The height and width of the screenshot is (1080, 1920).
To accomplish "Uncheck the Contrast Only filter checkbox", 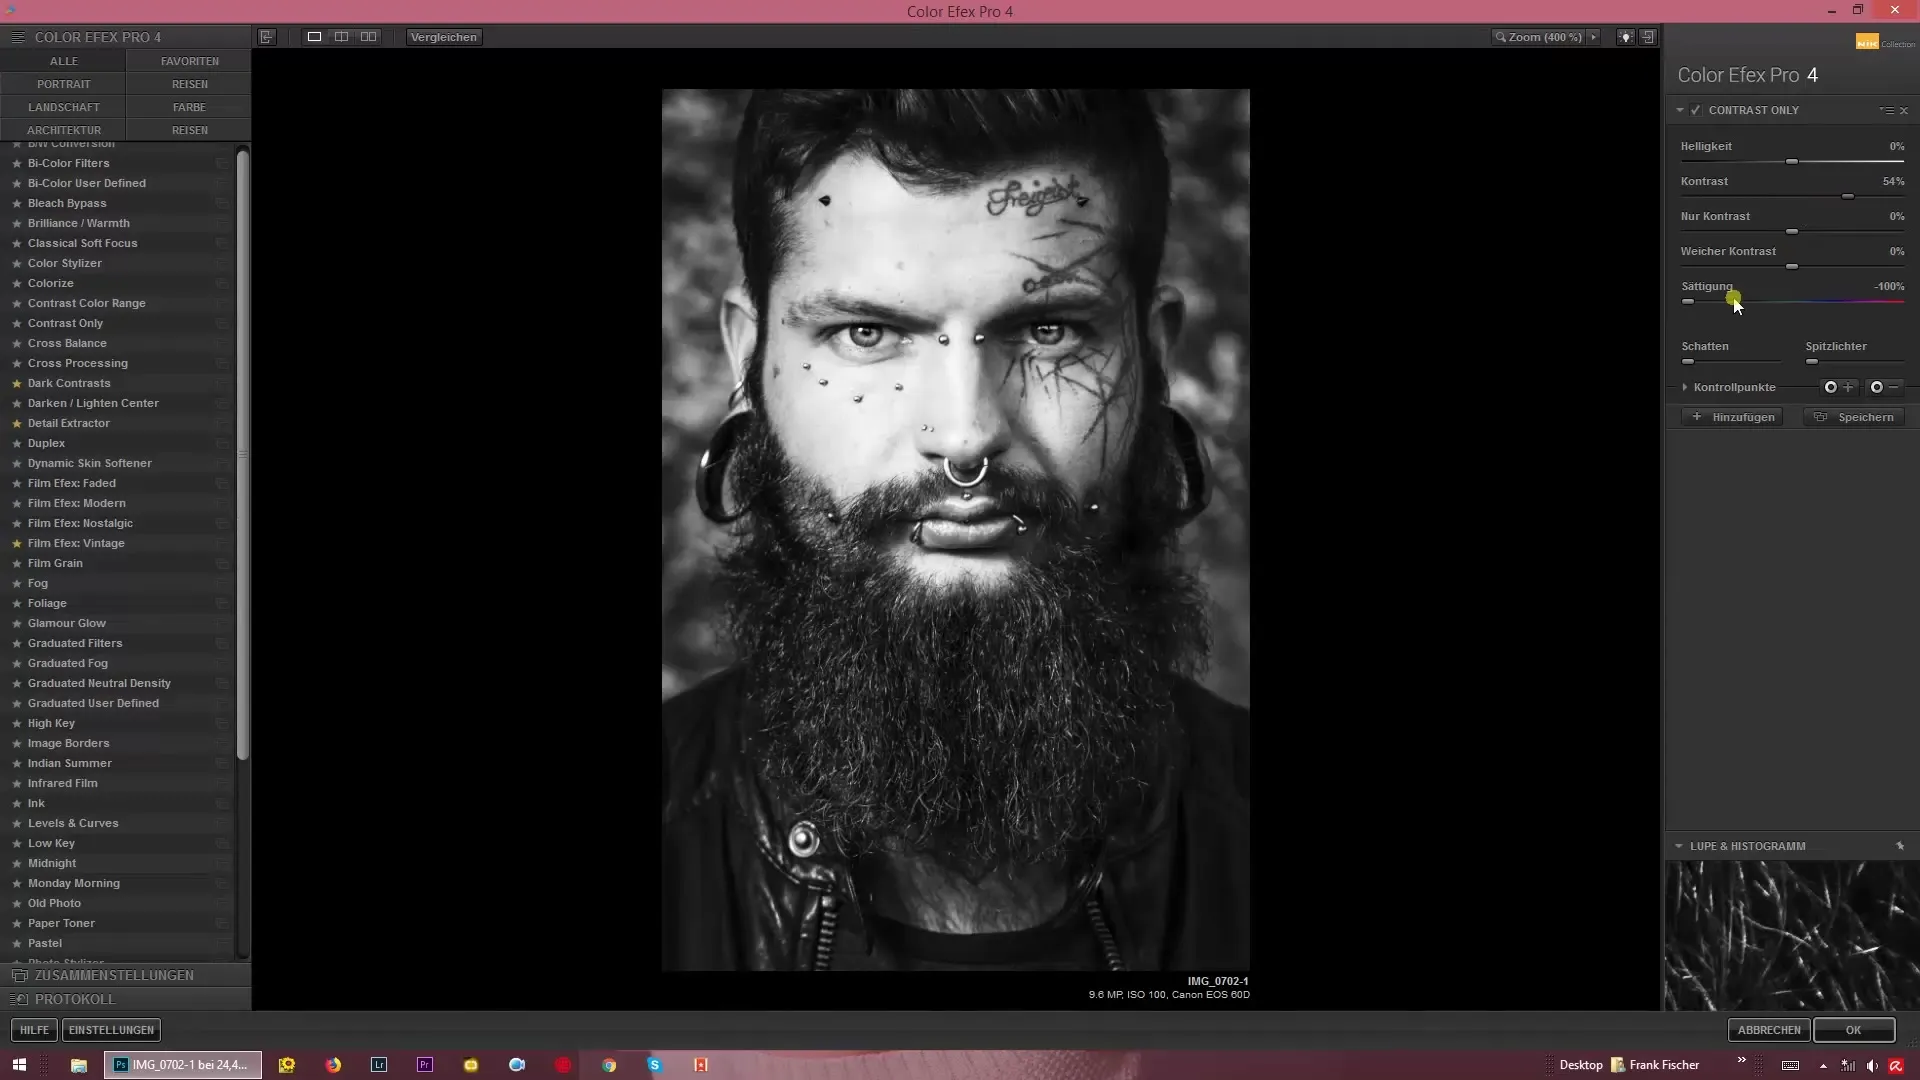I will click(1696, 110).
